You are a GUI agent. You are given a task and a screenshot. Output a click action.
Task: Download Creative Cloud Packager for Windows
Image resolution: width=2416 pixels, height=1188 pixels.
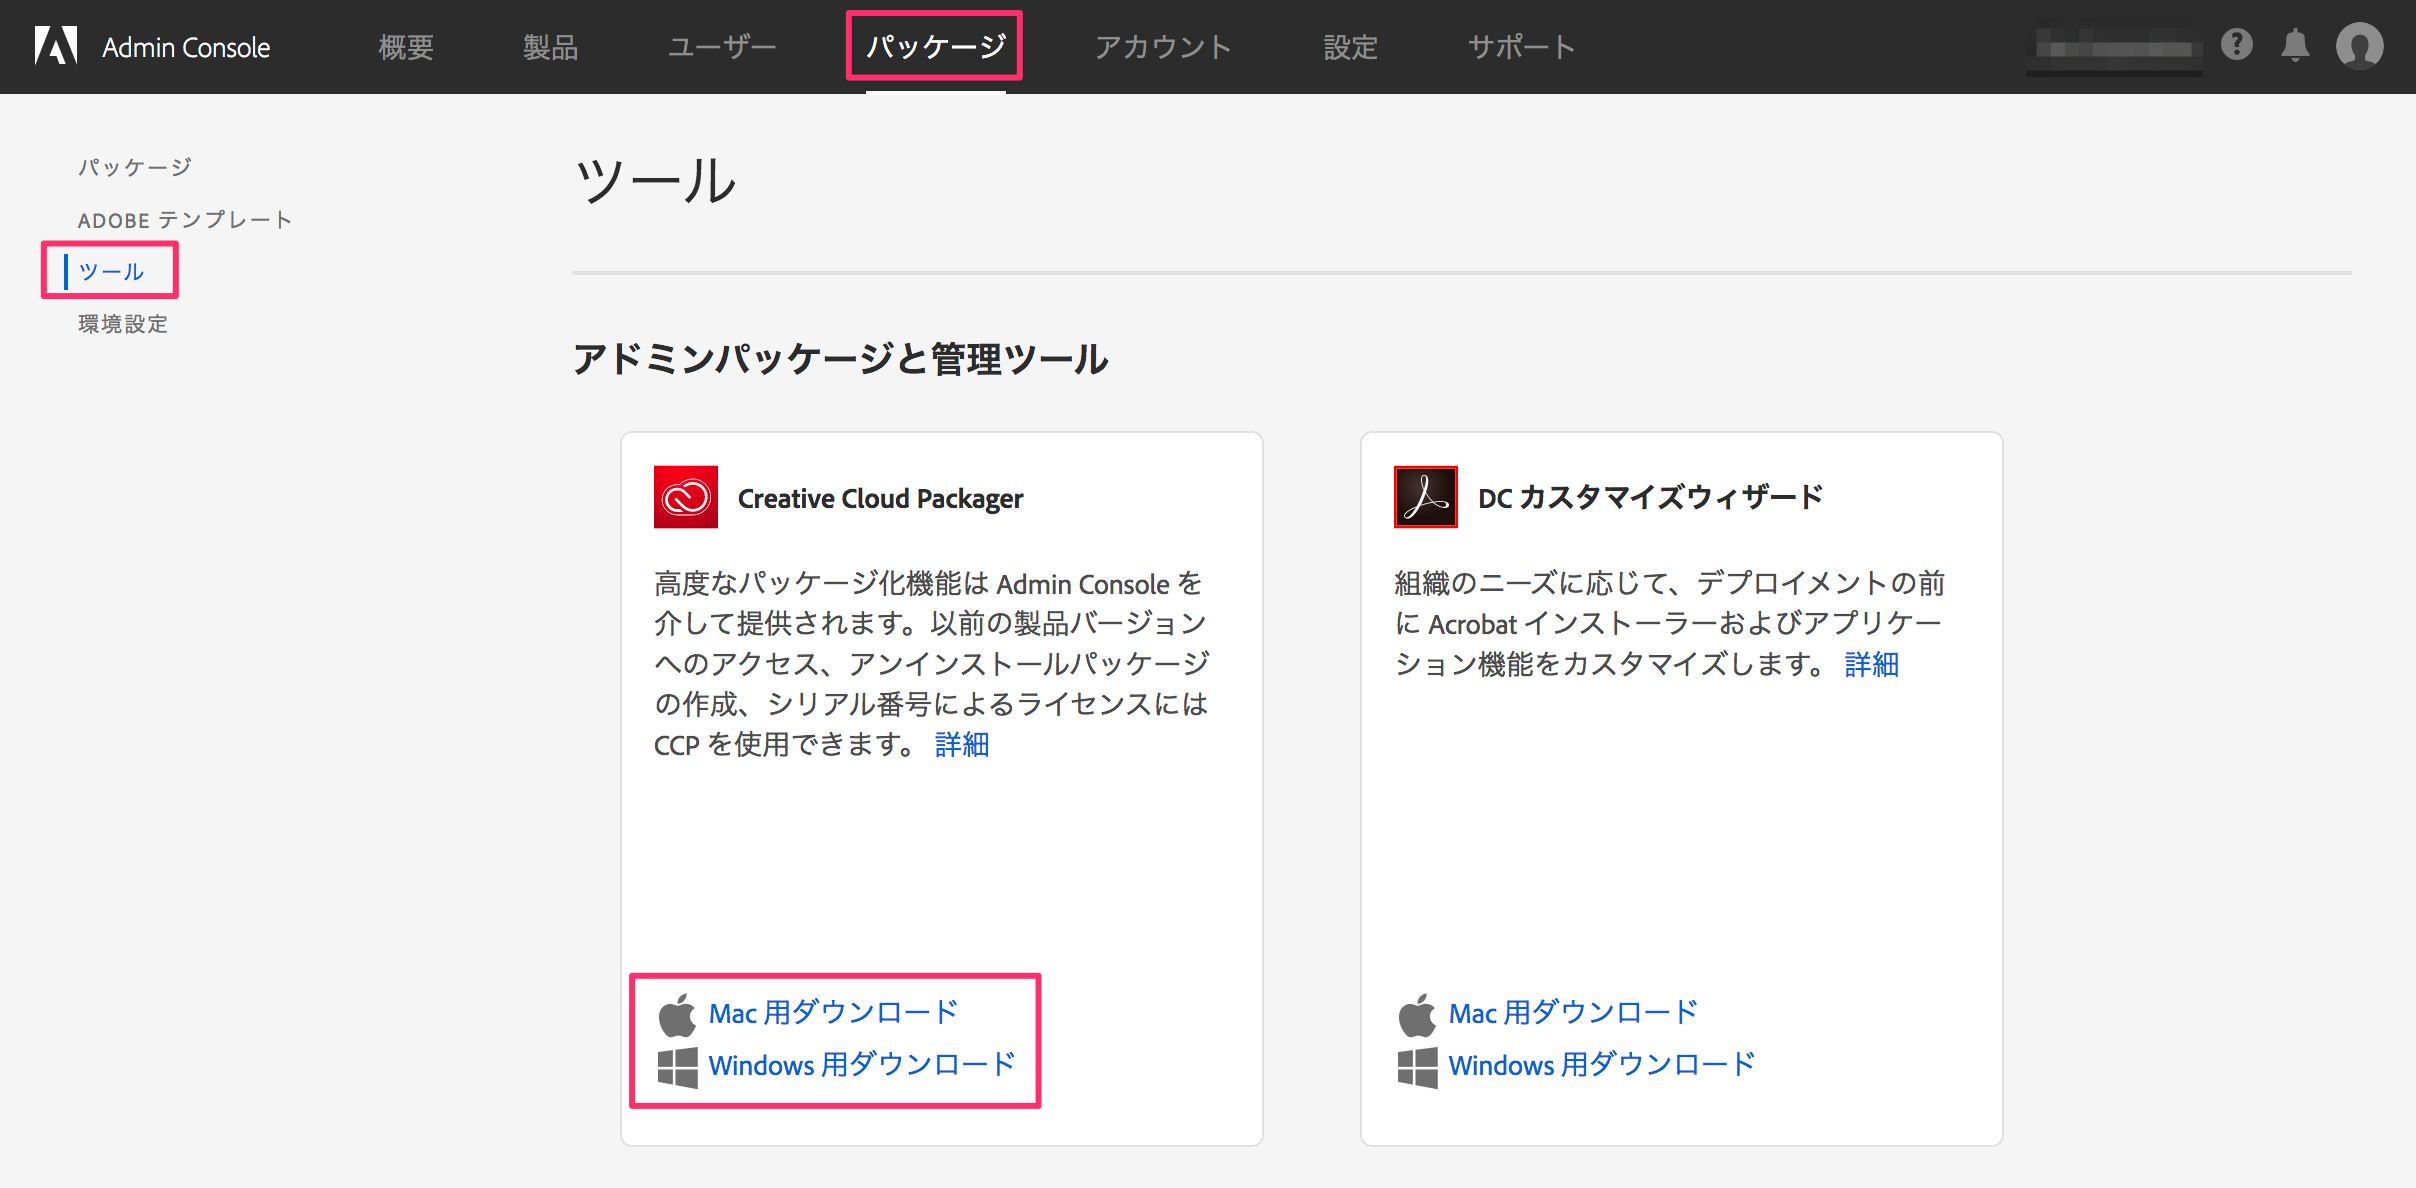[862, 1065]
